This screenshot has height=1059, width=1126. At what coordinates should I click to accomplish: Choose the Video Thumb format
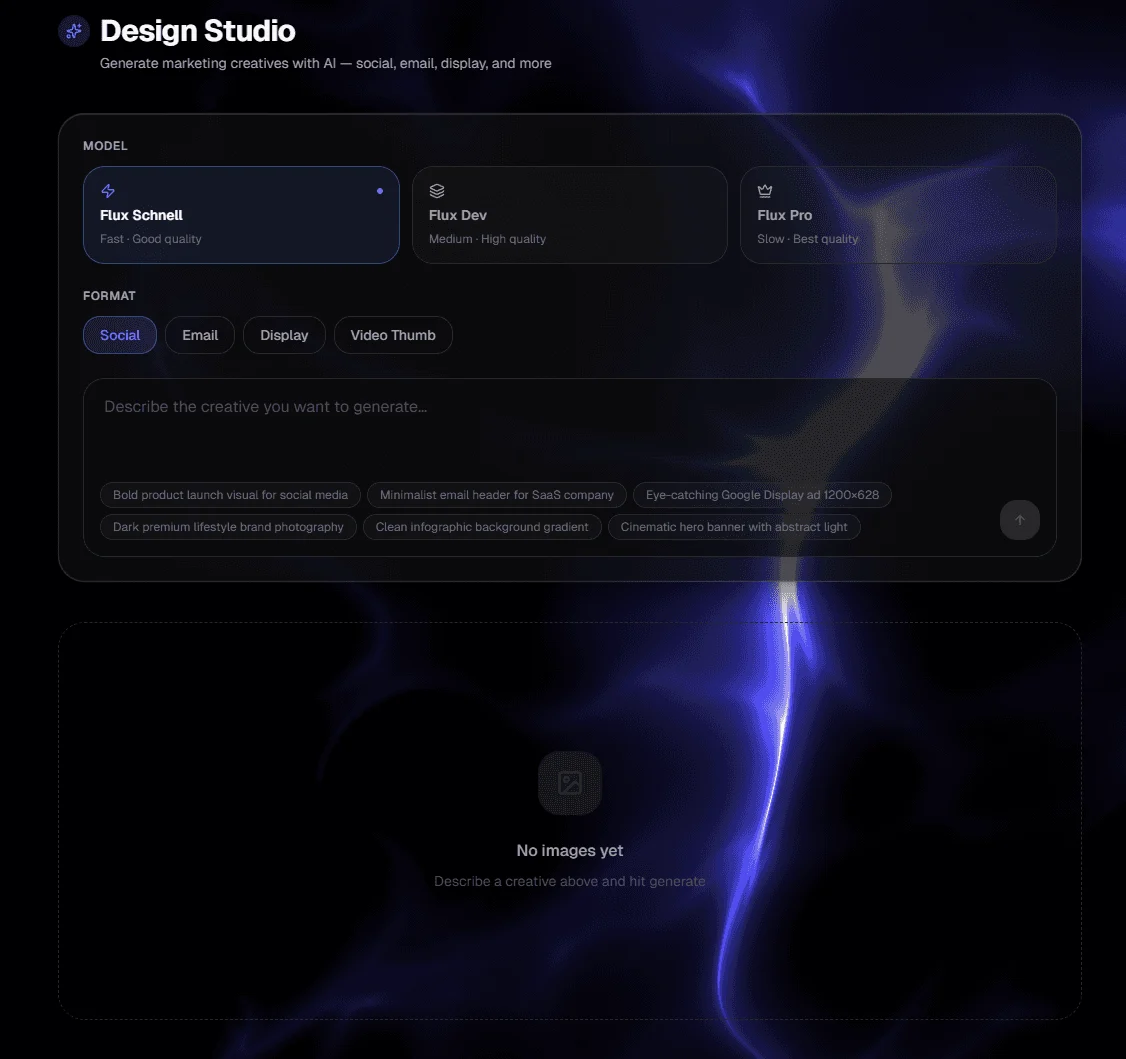click(x=393, y=335)
